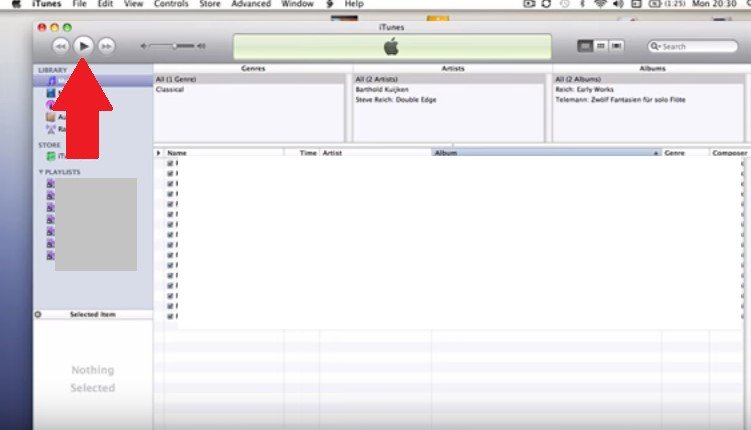Sort tracks by the Name column header
The width and height of the screenshot is (751, 430).
point(224,153)
